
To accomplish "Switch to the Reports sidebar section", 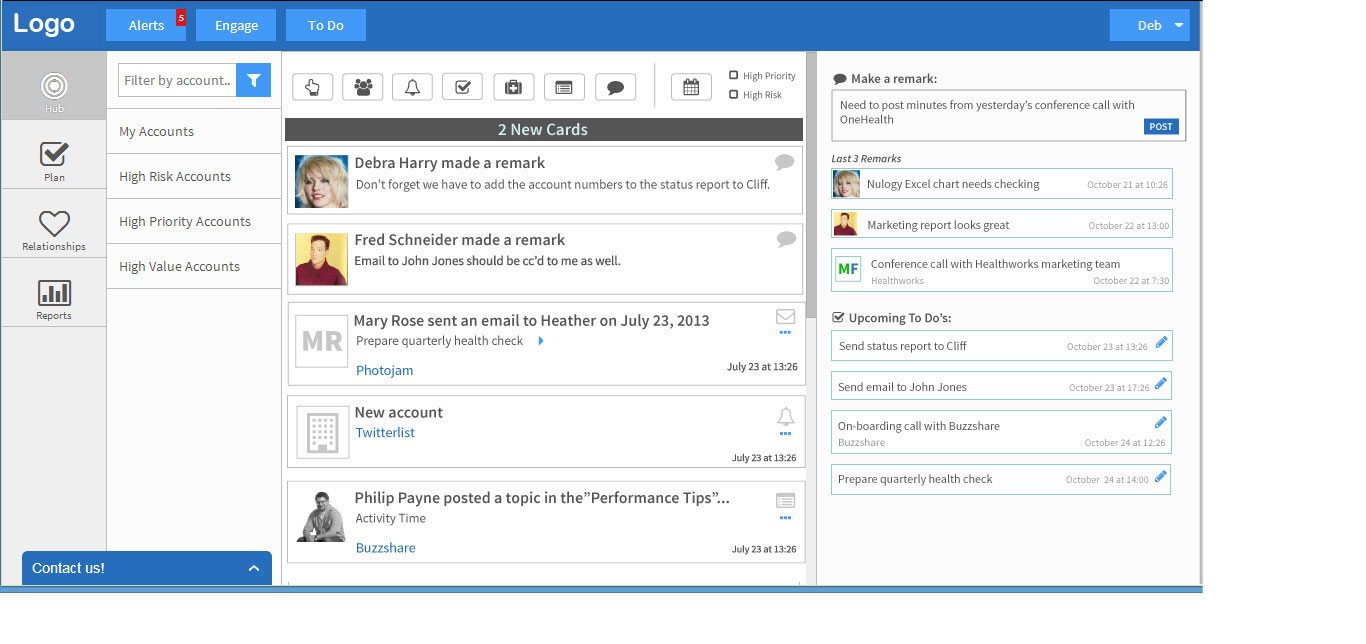I will (54, 299).
